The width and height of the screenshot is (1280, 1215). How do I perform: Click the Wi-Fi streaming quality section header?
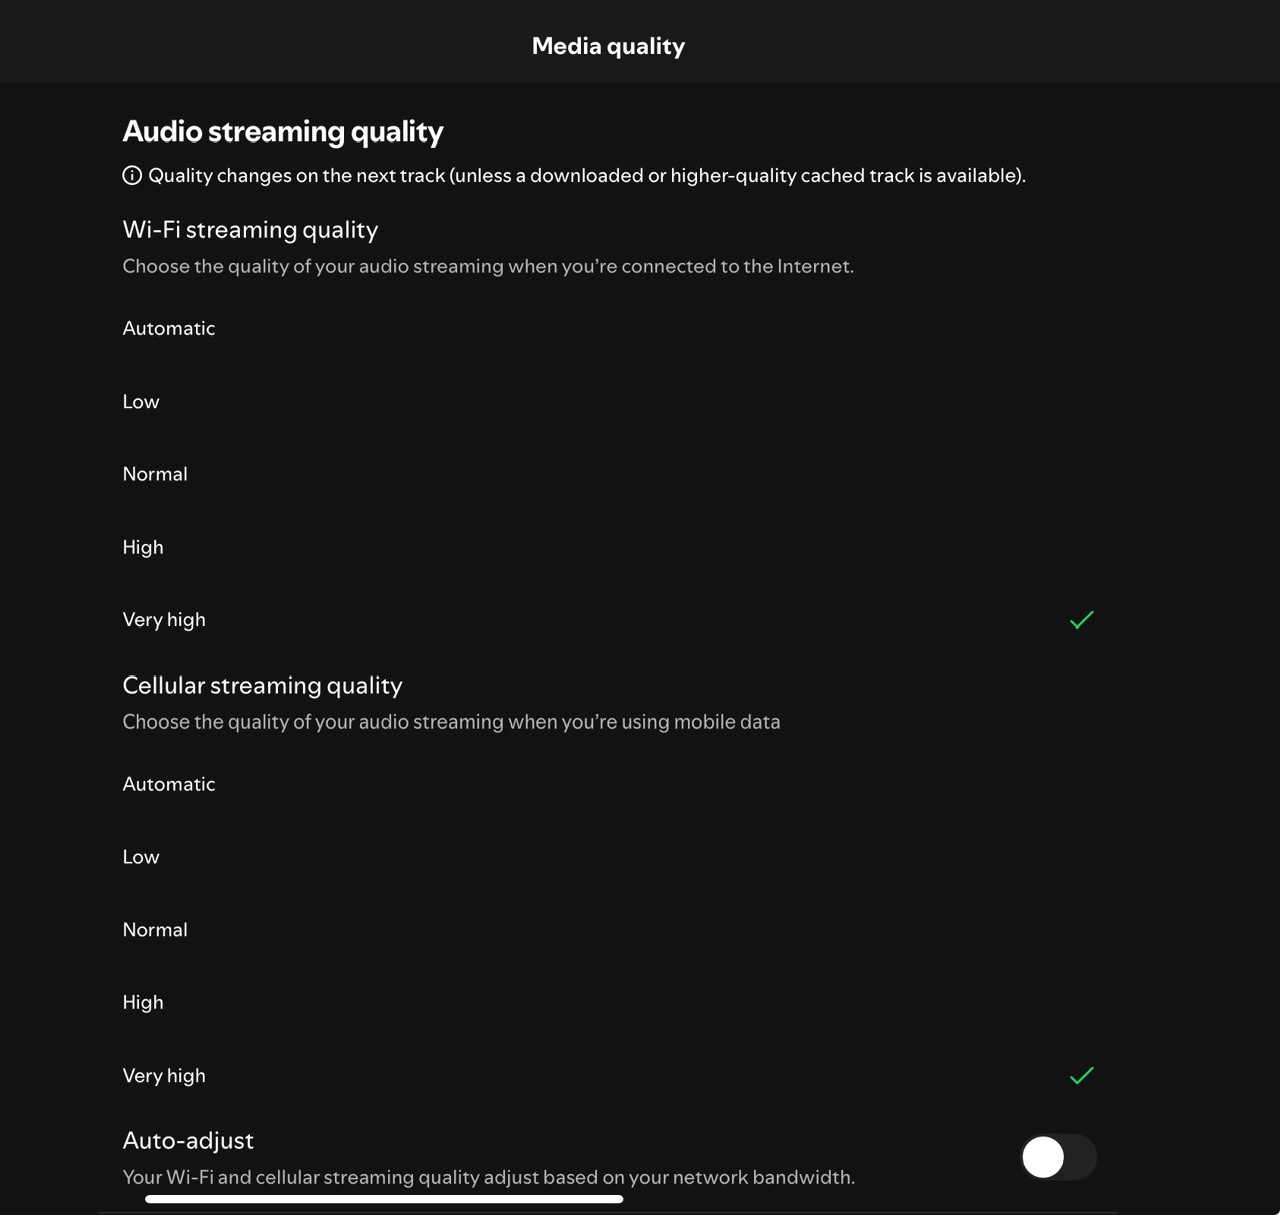(x=250, y=230)
